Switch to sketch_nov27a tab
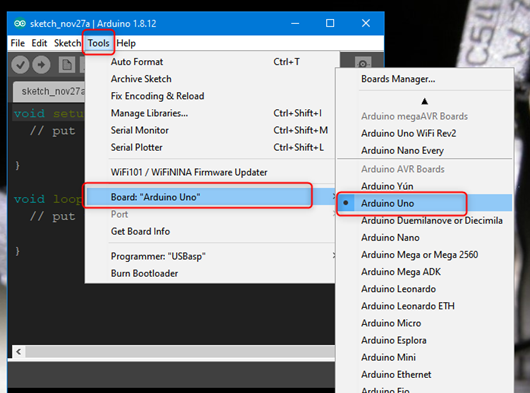The image size is (530, 393). tap(49, 91)
